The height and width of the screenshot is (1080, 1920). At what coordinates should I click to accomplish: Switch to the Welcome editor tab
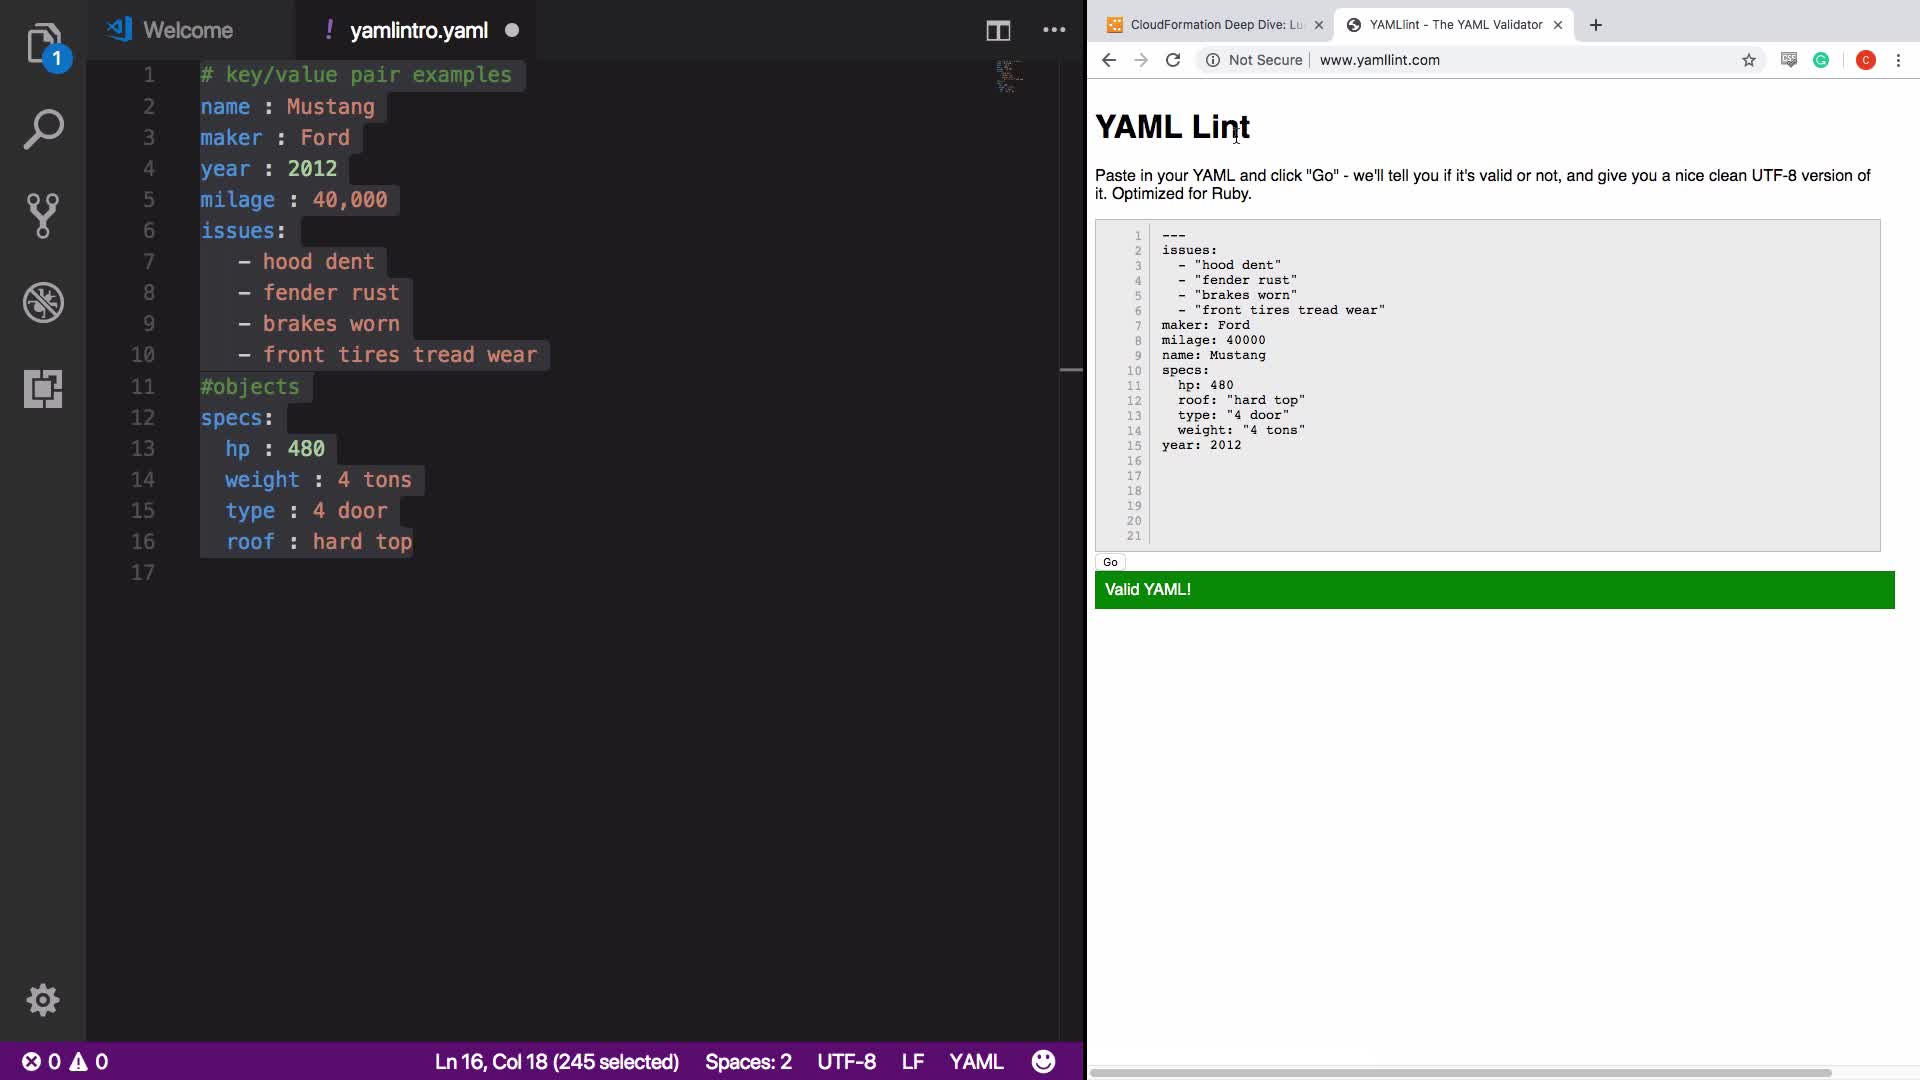[x=187, y=30]
